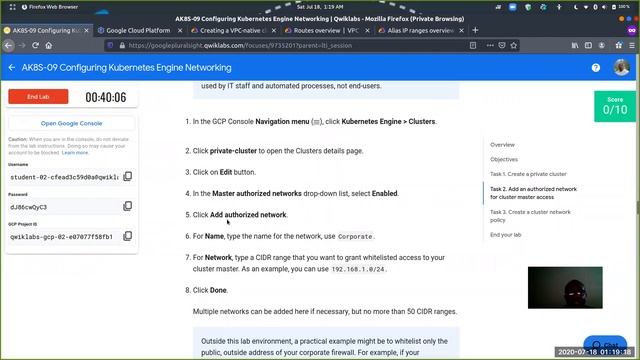
Task: Bookmark this page with the star icon
Action: click(514, 46)
